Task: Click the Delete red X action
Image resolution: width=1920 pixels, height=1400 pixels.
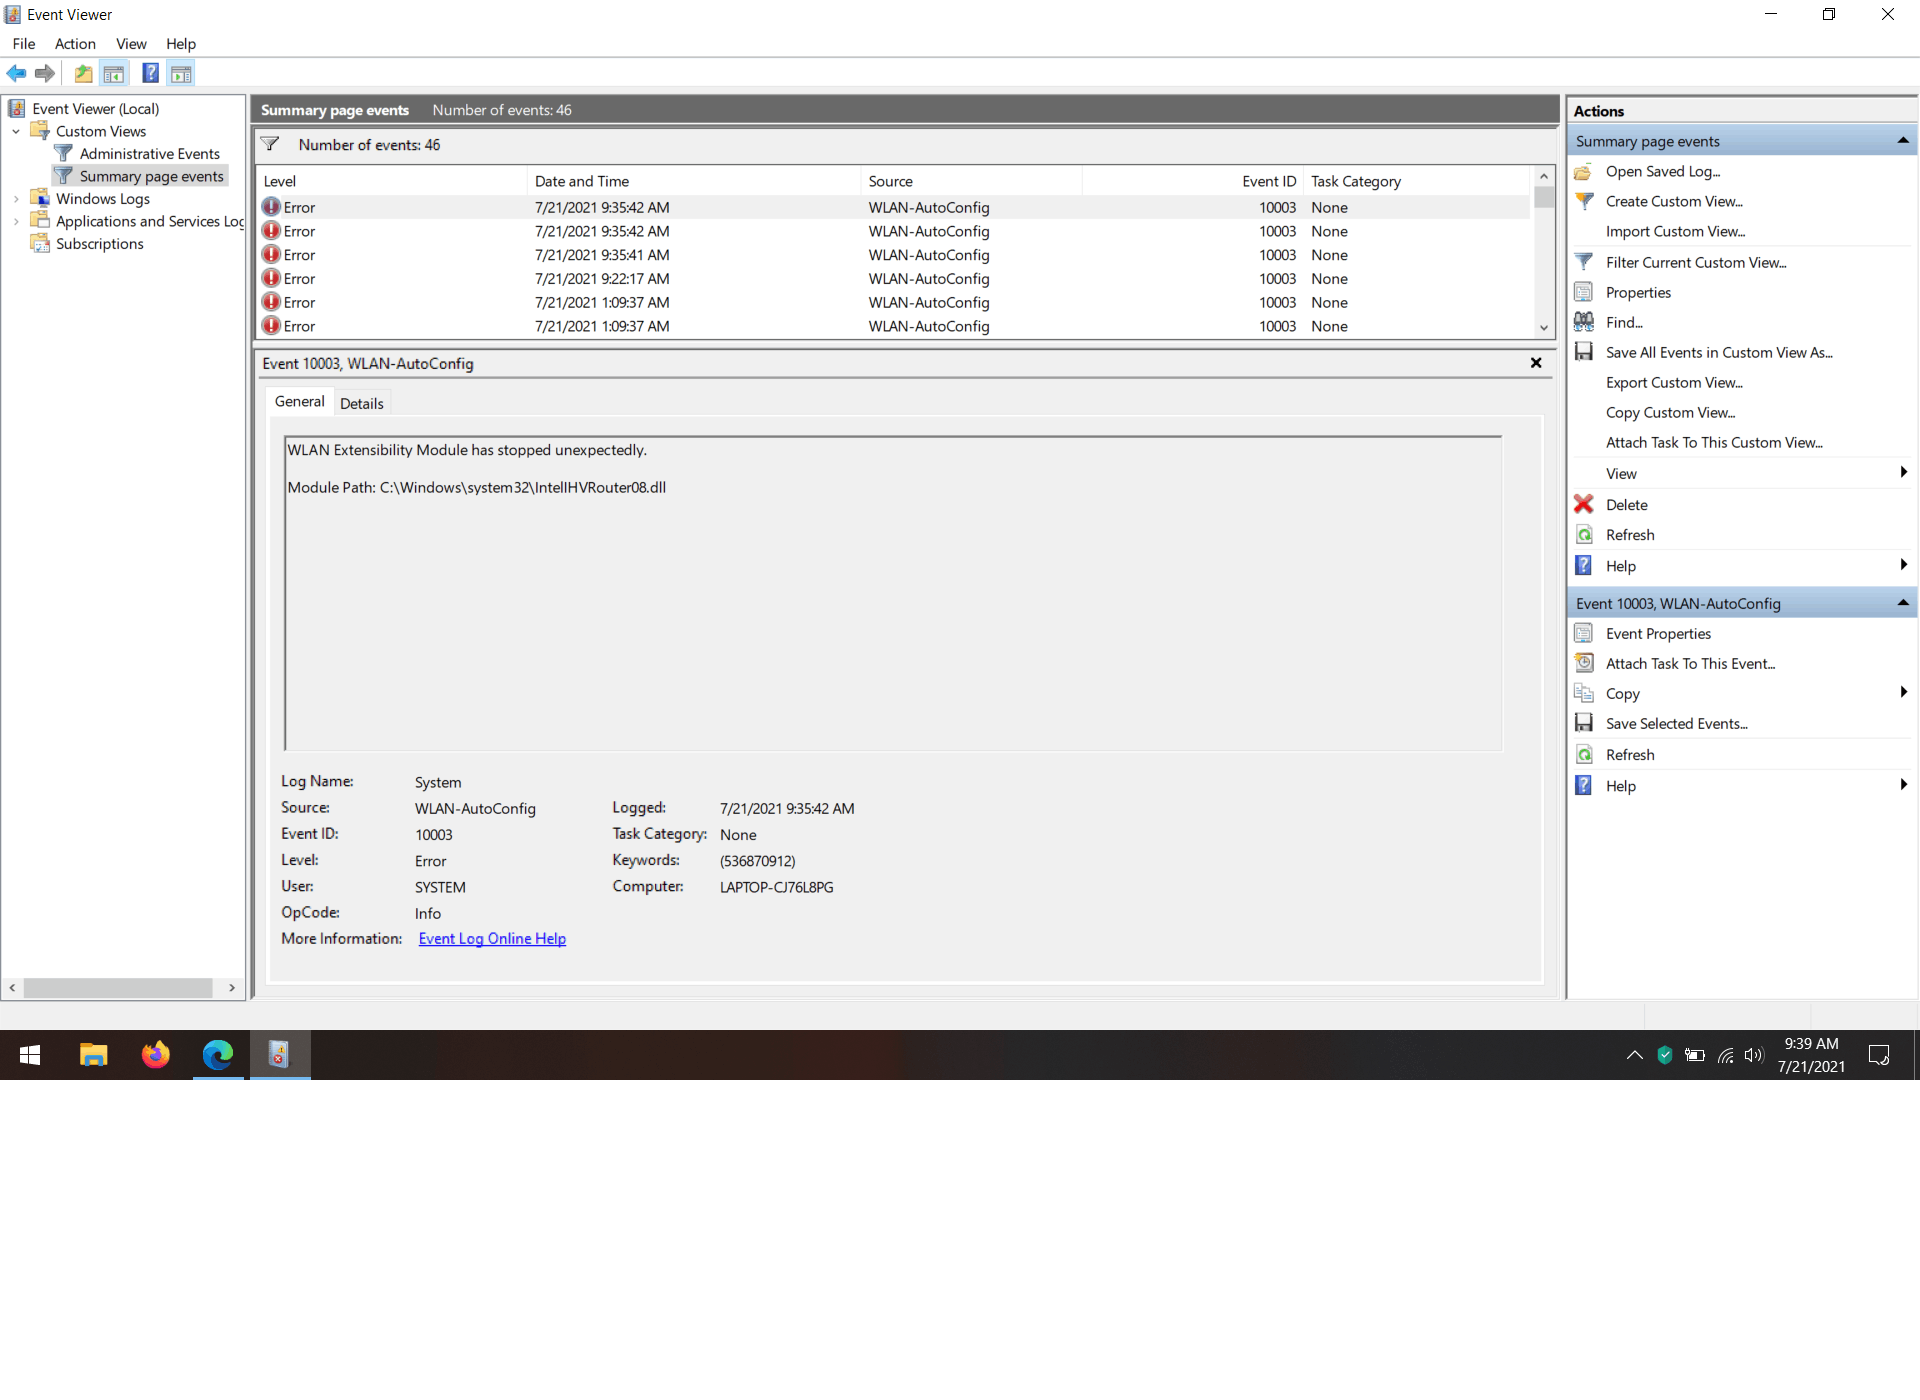Action: click(1584, 505)
